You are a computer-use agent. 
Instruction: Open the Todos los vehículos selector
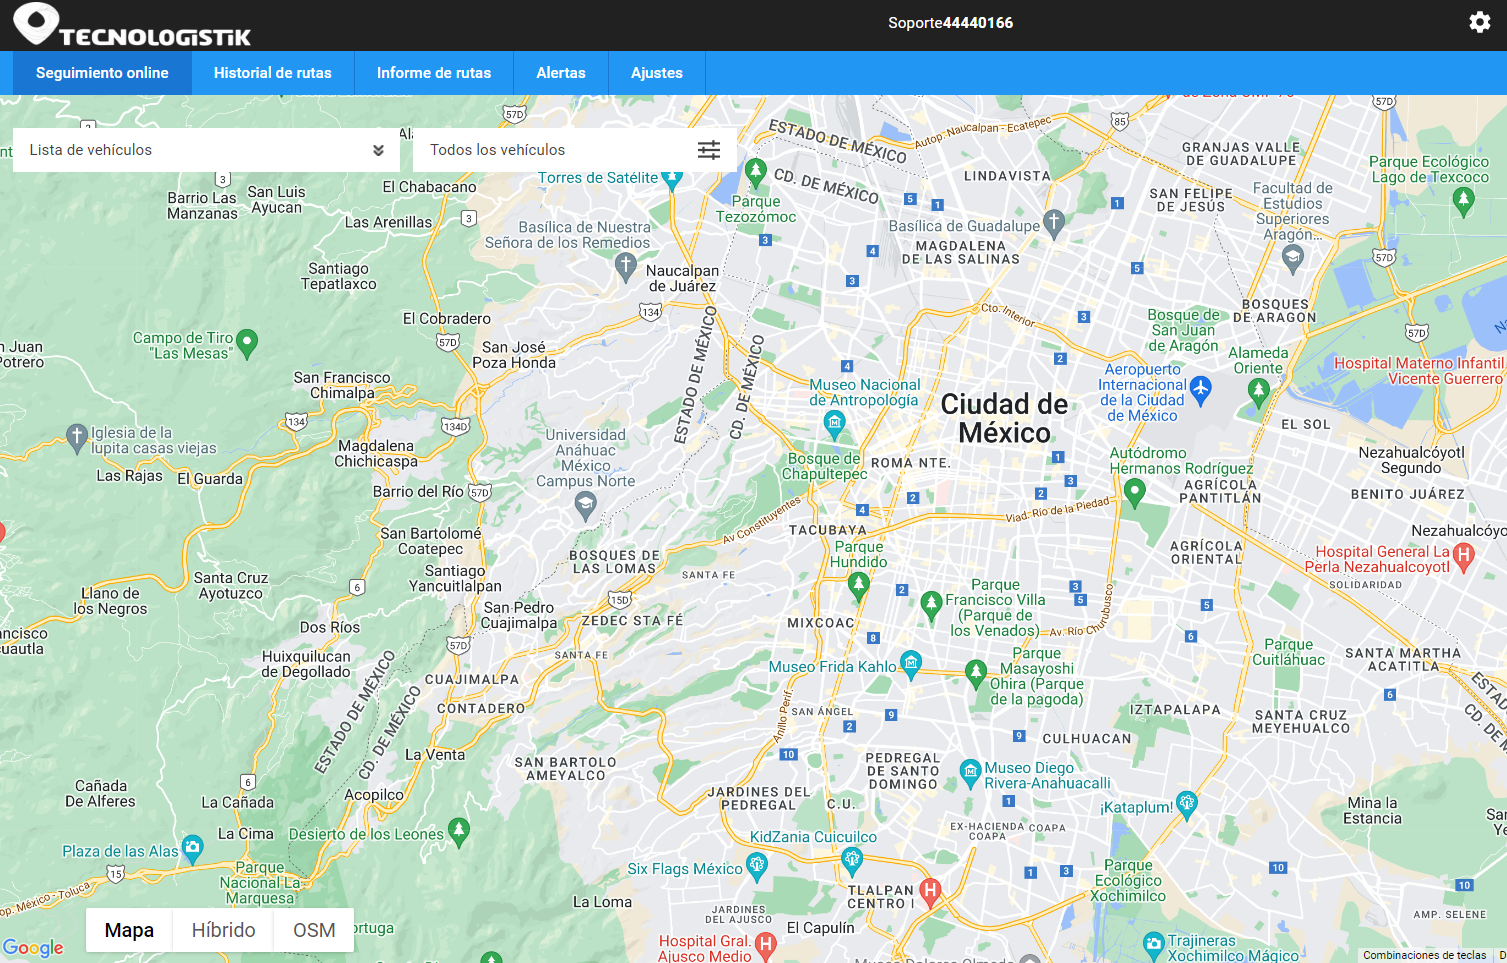pos(575,150)
